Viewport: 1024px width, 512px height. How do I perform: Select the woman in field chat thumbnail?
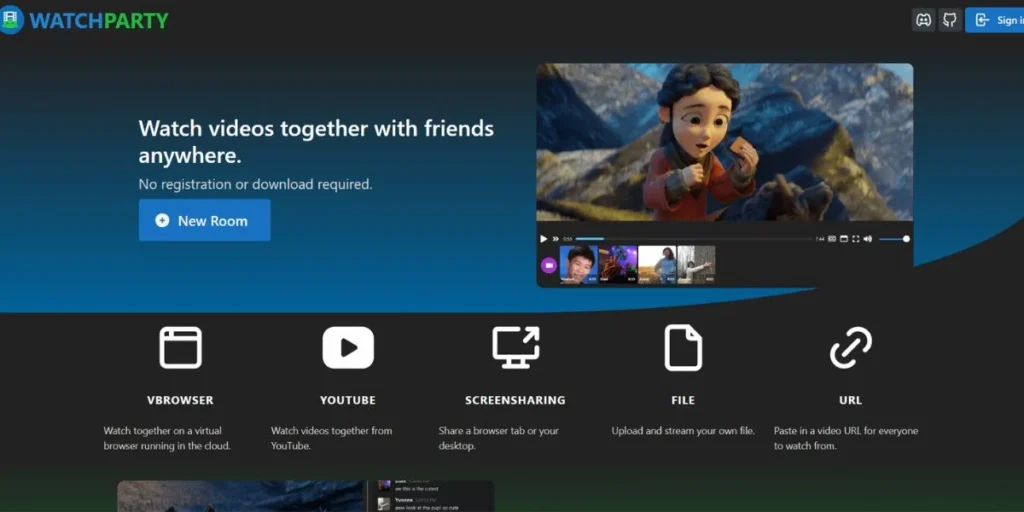click(657, 264)
